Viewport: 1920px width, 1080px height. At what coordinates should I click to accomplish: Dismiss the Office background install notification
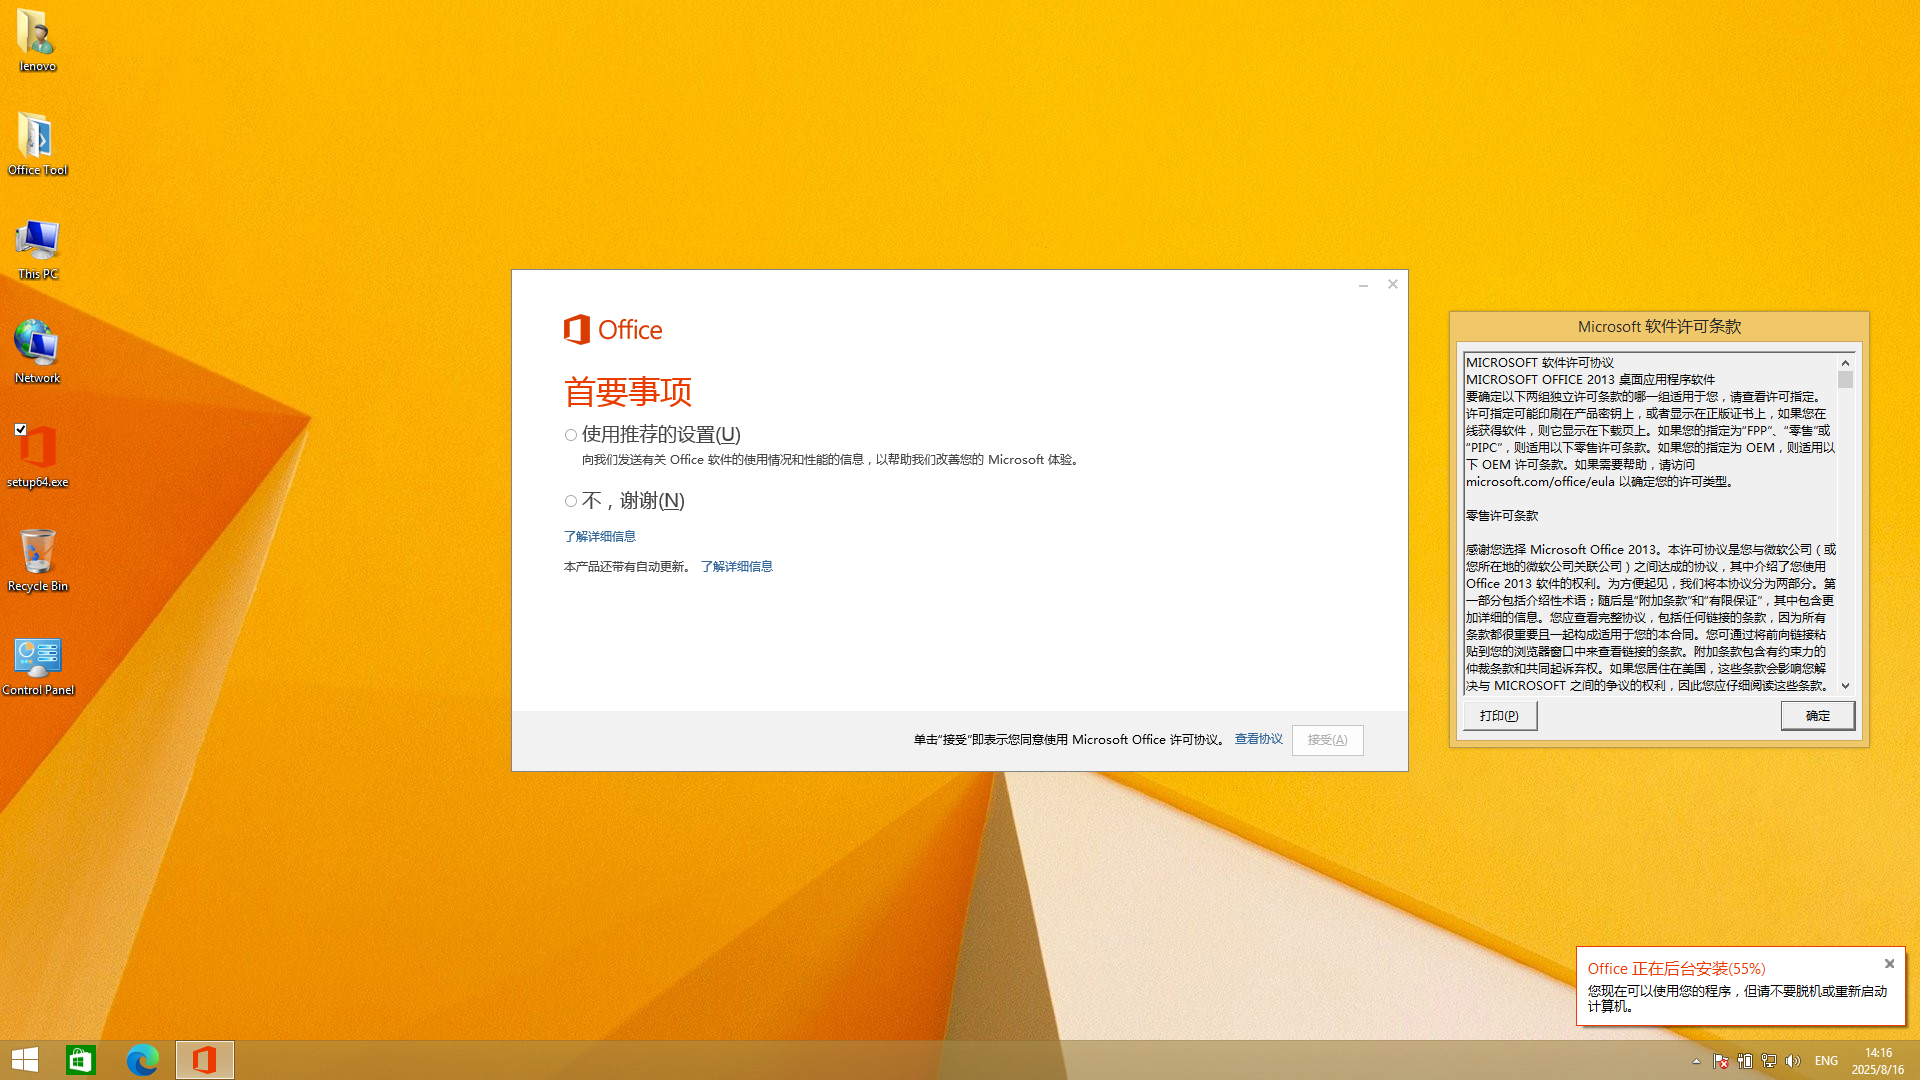pos(1889,964)
